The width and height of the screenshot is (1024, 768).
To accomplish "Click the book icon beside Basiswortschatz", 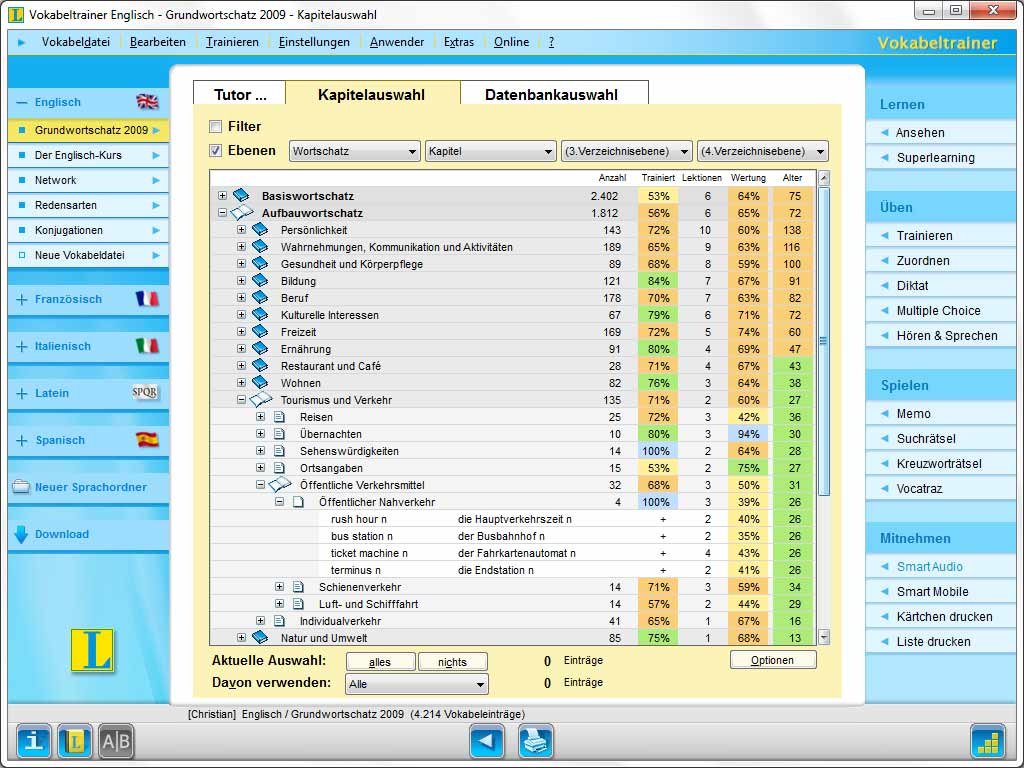I will [242, 195].
